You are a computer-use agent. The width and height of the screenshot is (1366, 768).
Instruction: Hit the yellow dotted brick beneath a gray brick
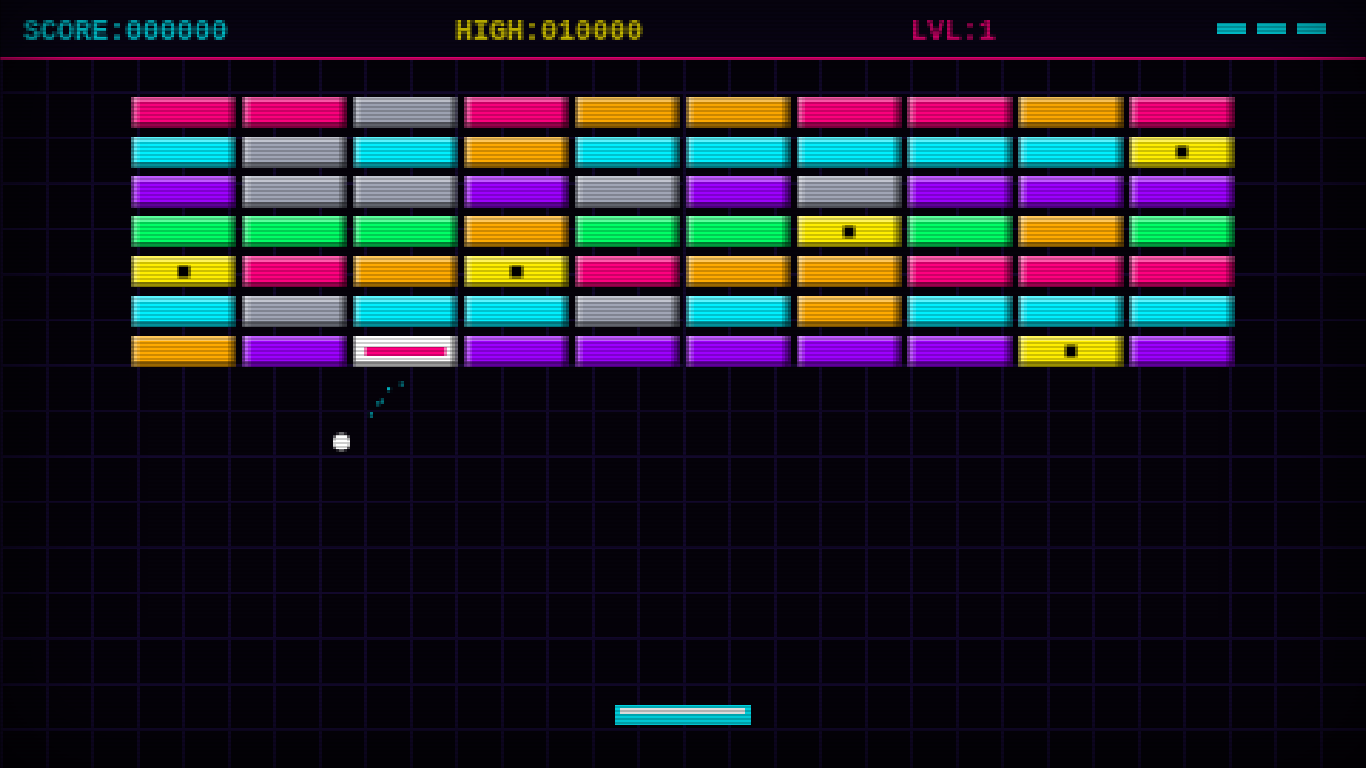click(849, 232)
